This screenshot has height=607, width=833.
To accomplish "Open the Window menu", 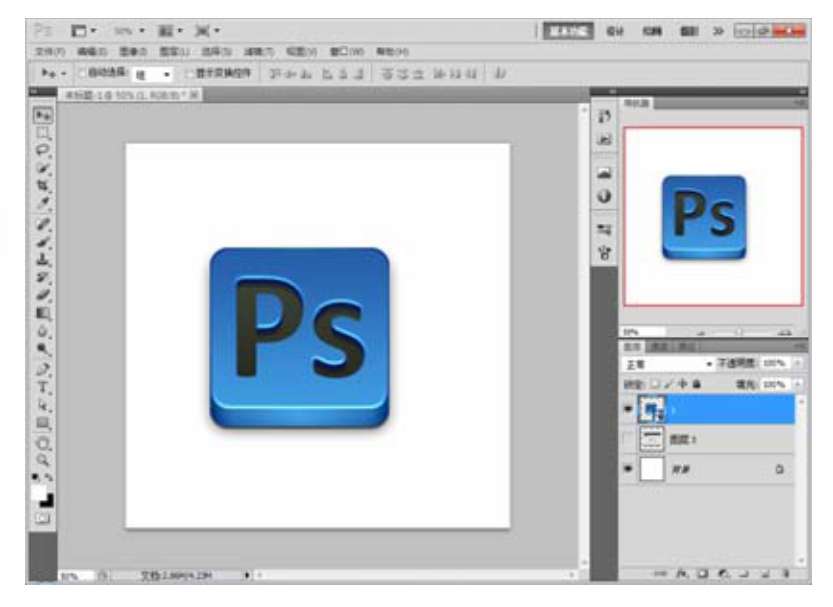I will coord(347,52).
